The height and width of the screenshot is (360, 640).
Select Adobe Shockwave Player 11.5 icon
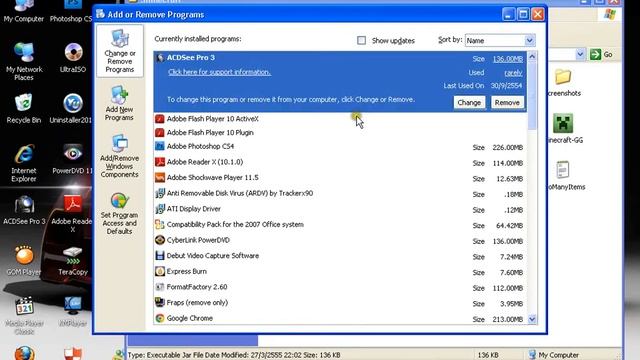[160, 178]
